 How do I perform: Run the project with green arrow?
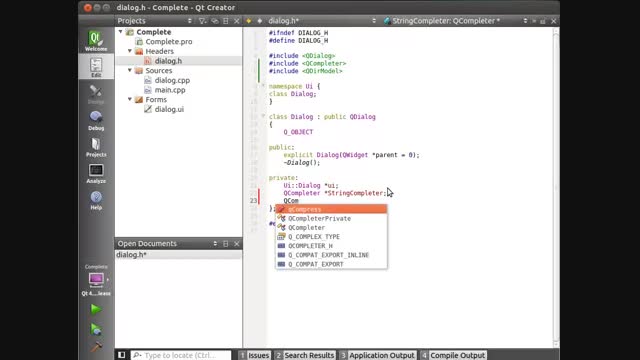tap(96, 309)
